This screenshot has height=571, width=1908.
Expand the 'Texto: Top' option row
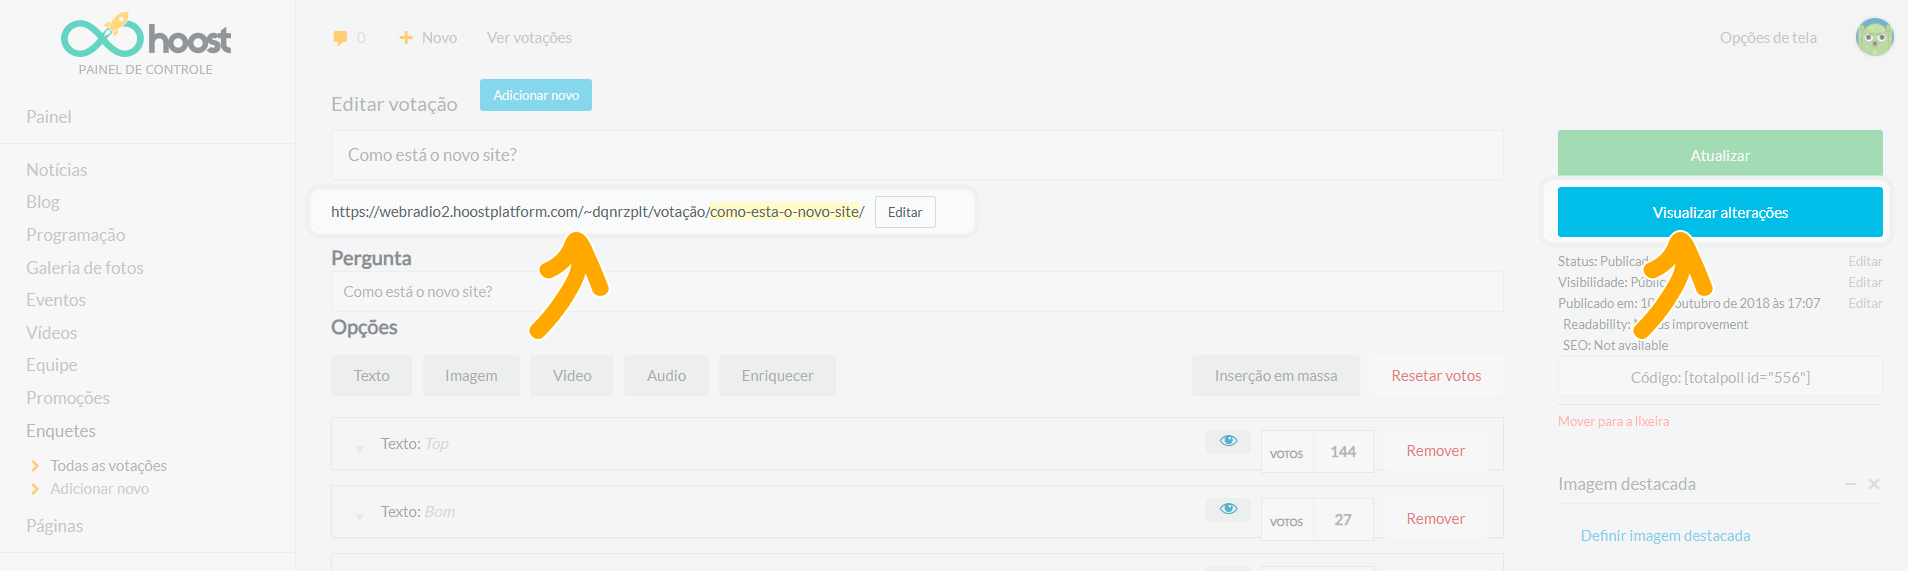click(x=359, y=449)
